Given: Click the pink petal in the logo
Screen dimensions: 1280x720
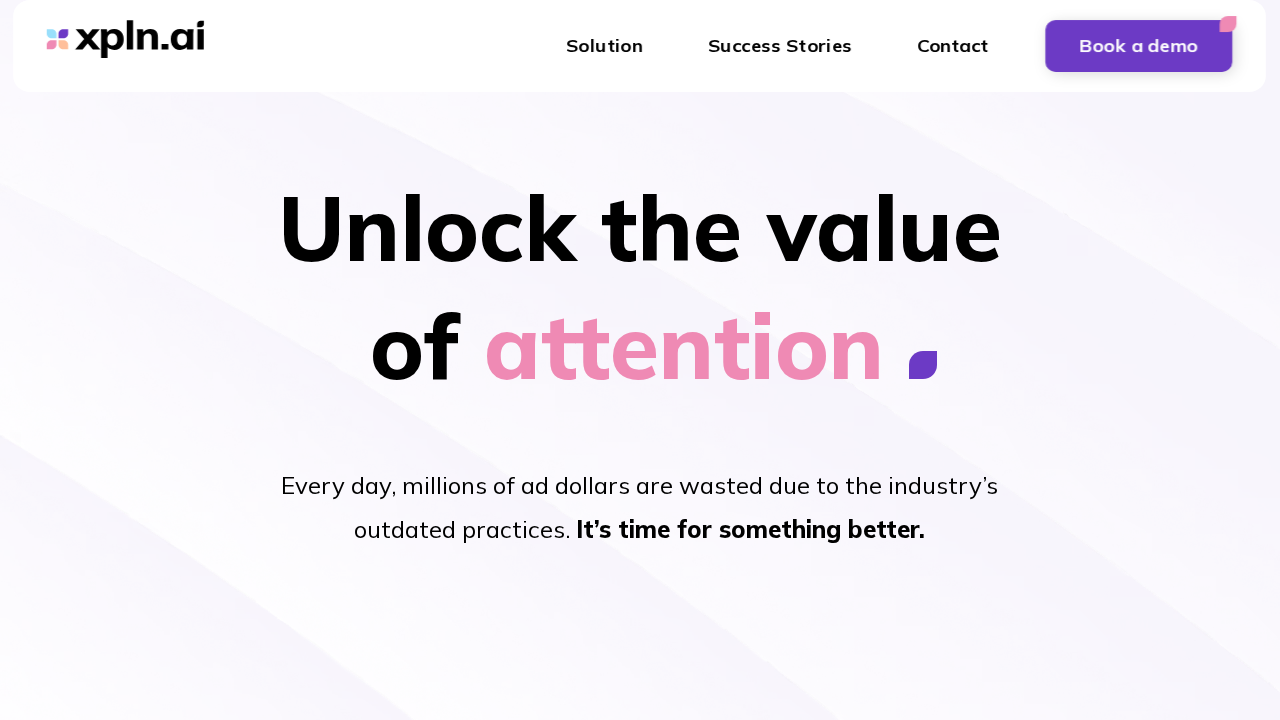Looking at the screenshot, I should click(x=51, y=45).
